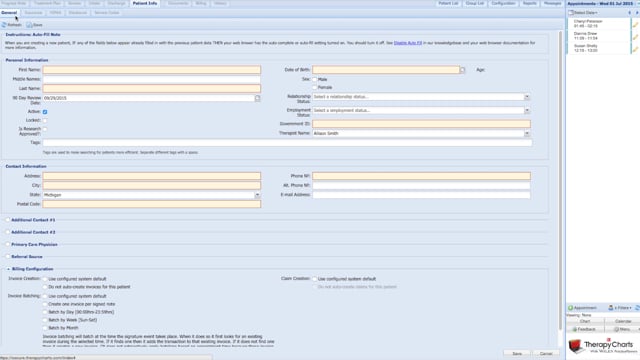Click the Save button at the bottom
The width and height of the screenshot is (640, 360).
(x=517, y=353)
